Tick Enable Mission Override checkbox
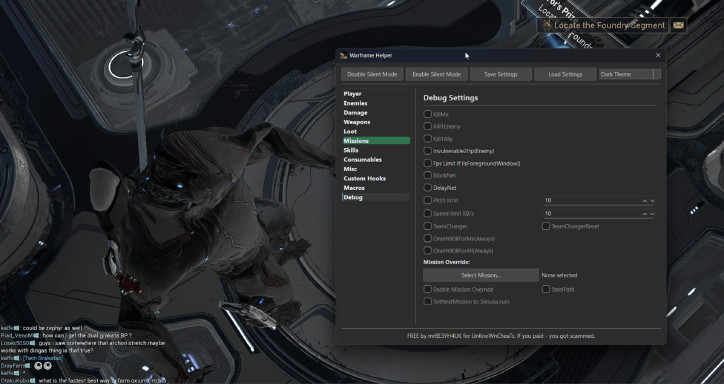The width and height of the screenshot is (724, 384). click(x=428, y=289)
